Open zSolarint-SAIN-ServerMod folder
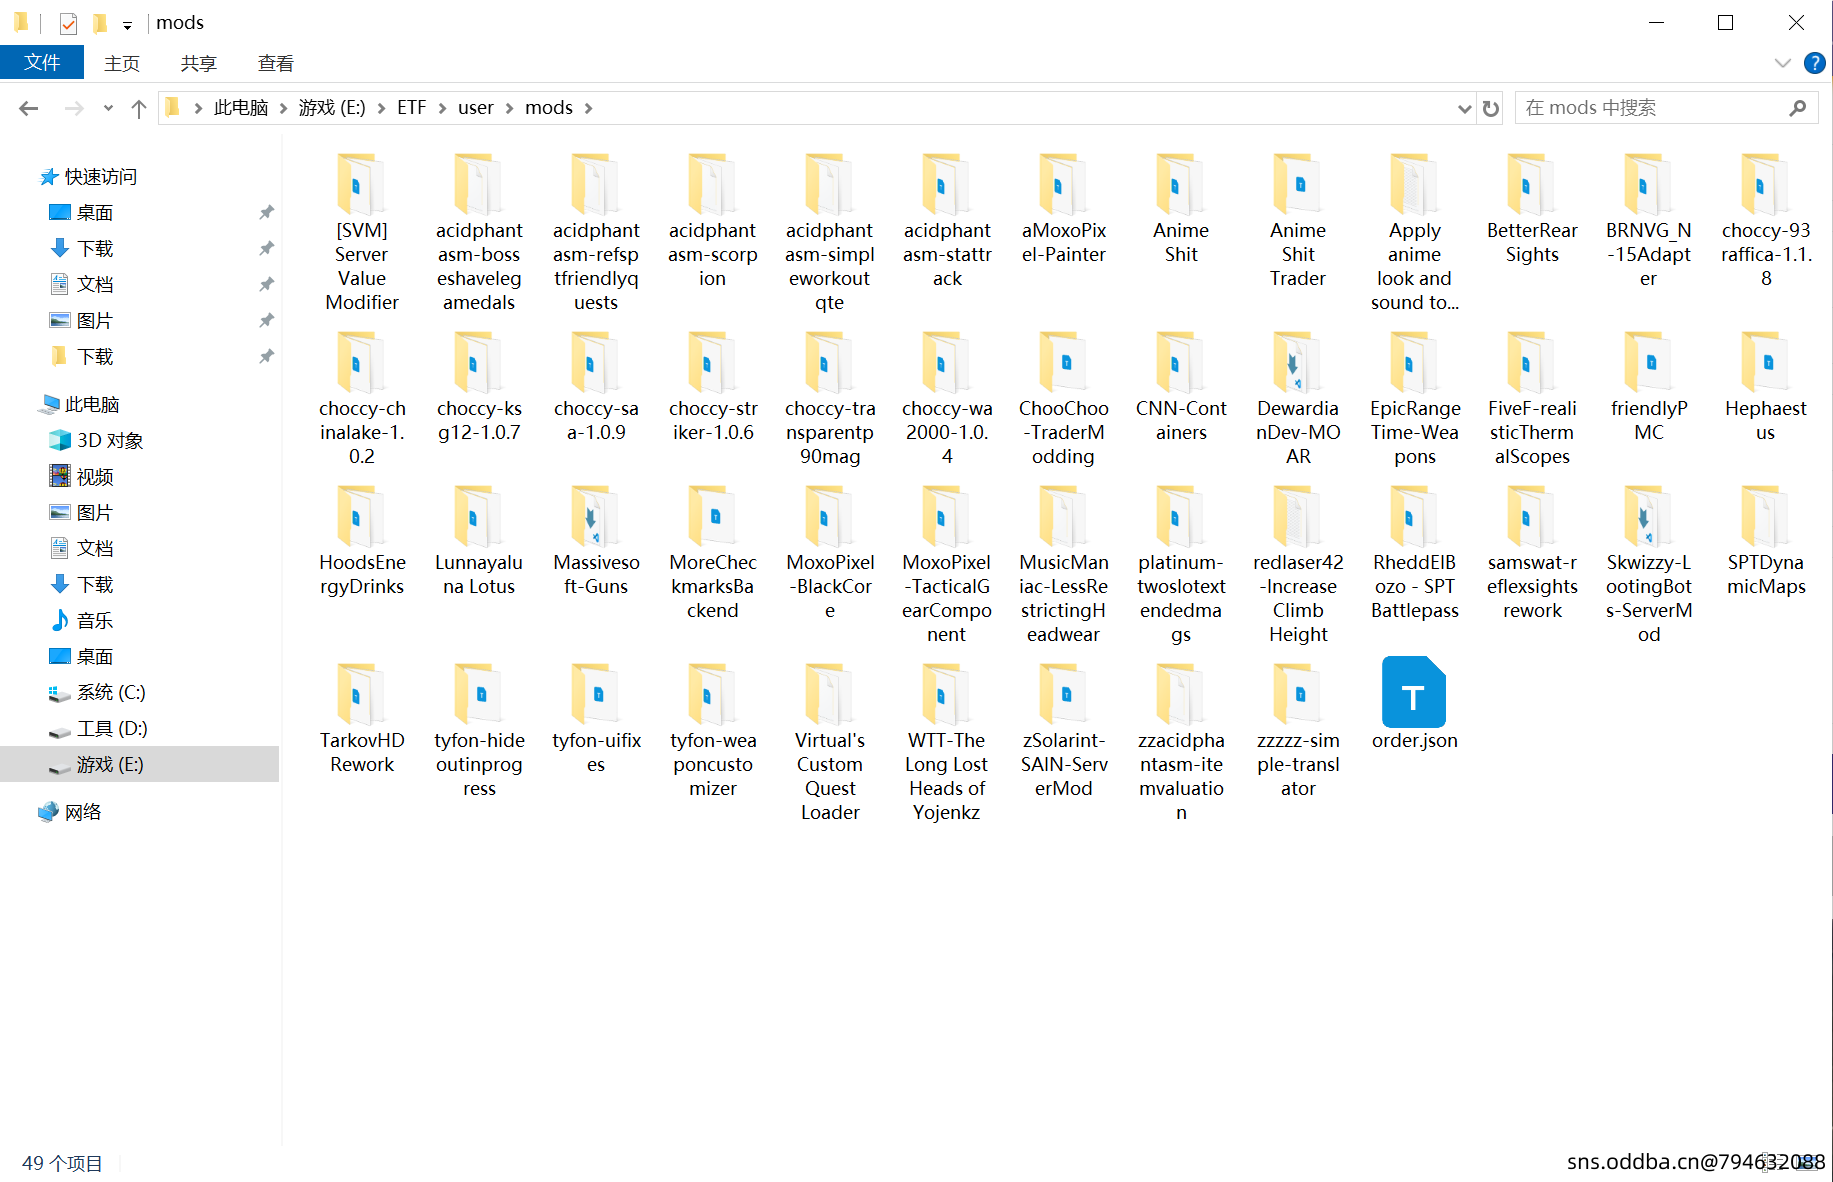 coord(1064,730)
